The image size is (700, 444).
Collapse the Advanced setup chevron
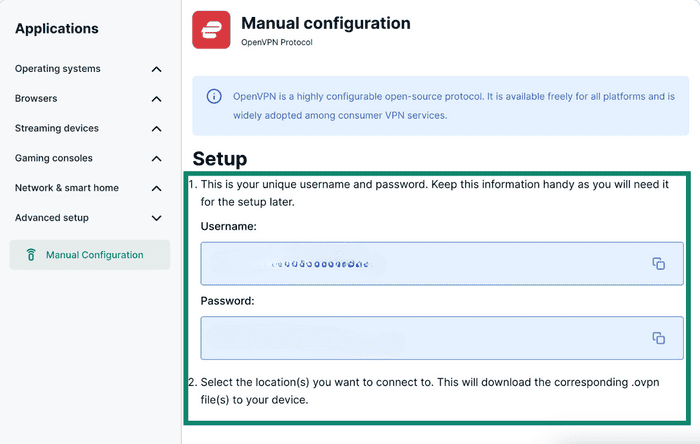(x=156, y=218)
